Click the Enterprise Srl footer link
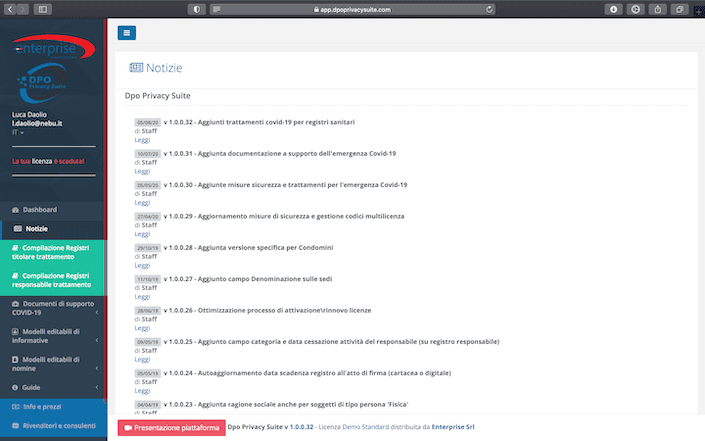Screen dimensions: 705x441 (453, 427)
